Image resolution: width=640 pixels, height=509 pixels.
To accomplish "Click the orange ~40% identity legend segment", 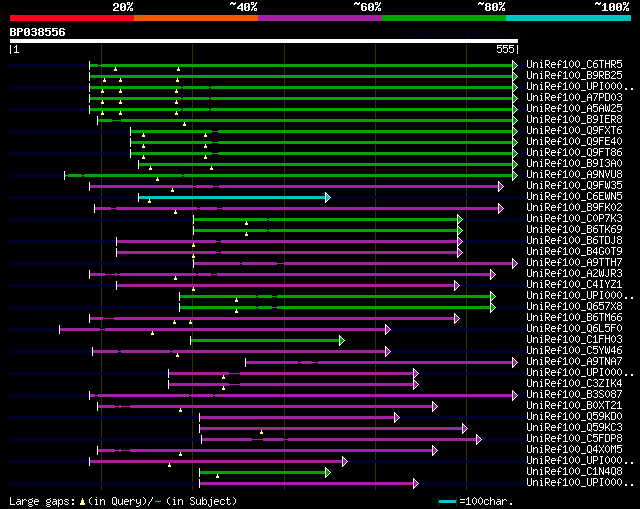I will pyautogui.click(x=196, y=18).
